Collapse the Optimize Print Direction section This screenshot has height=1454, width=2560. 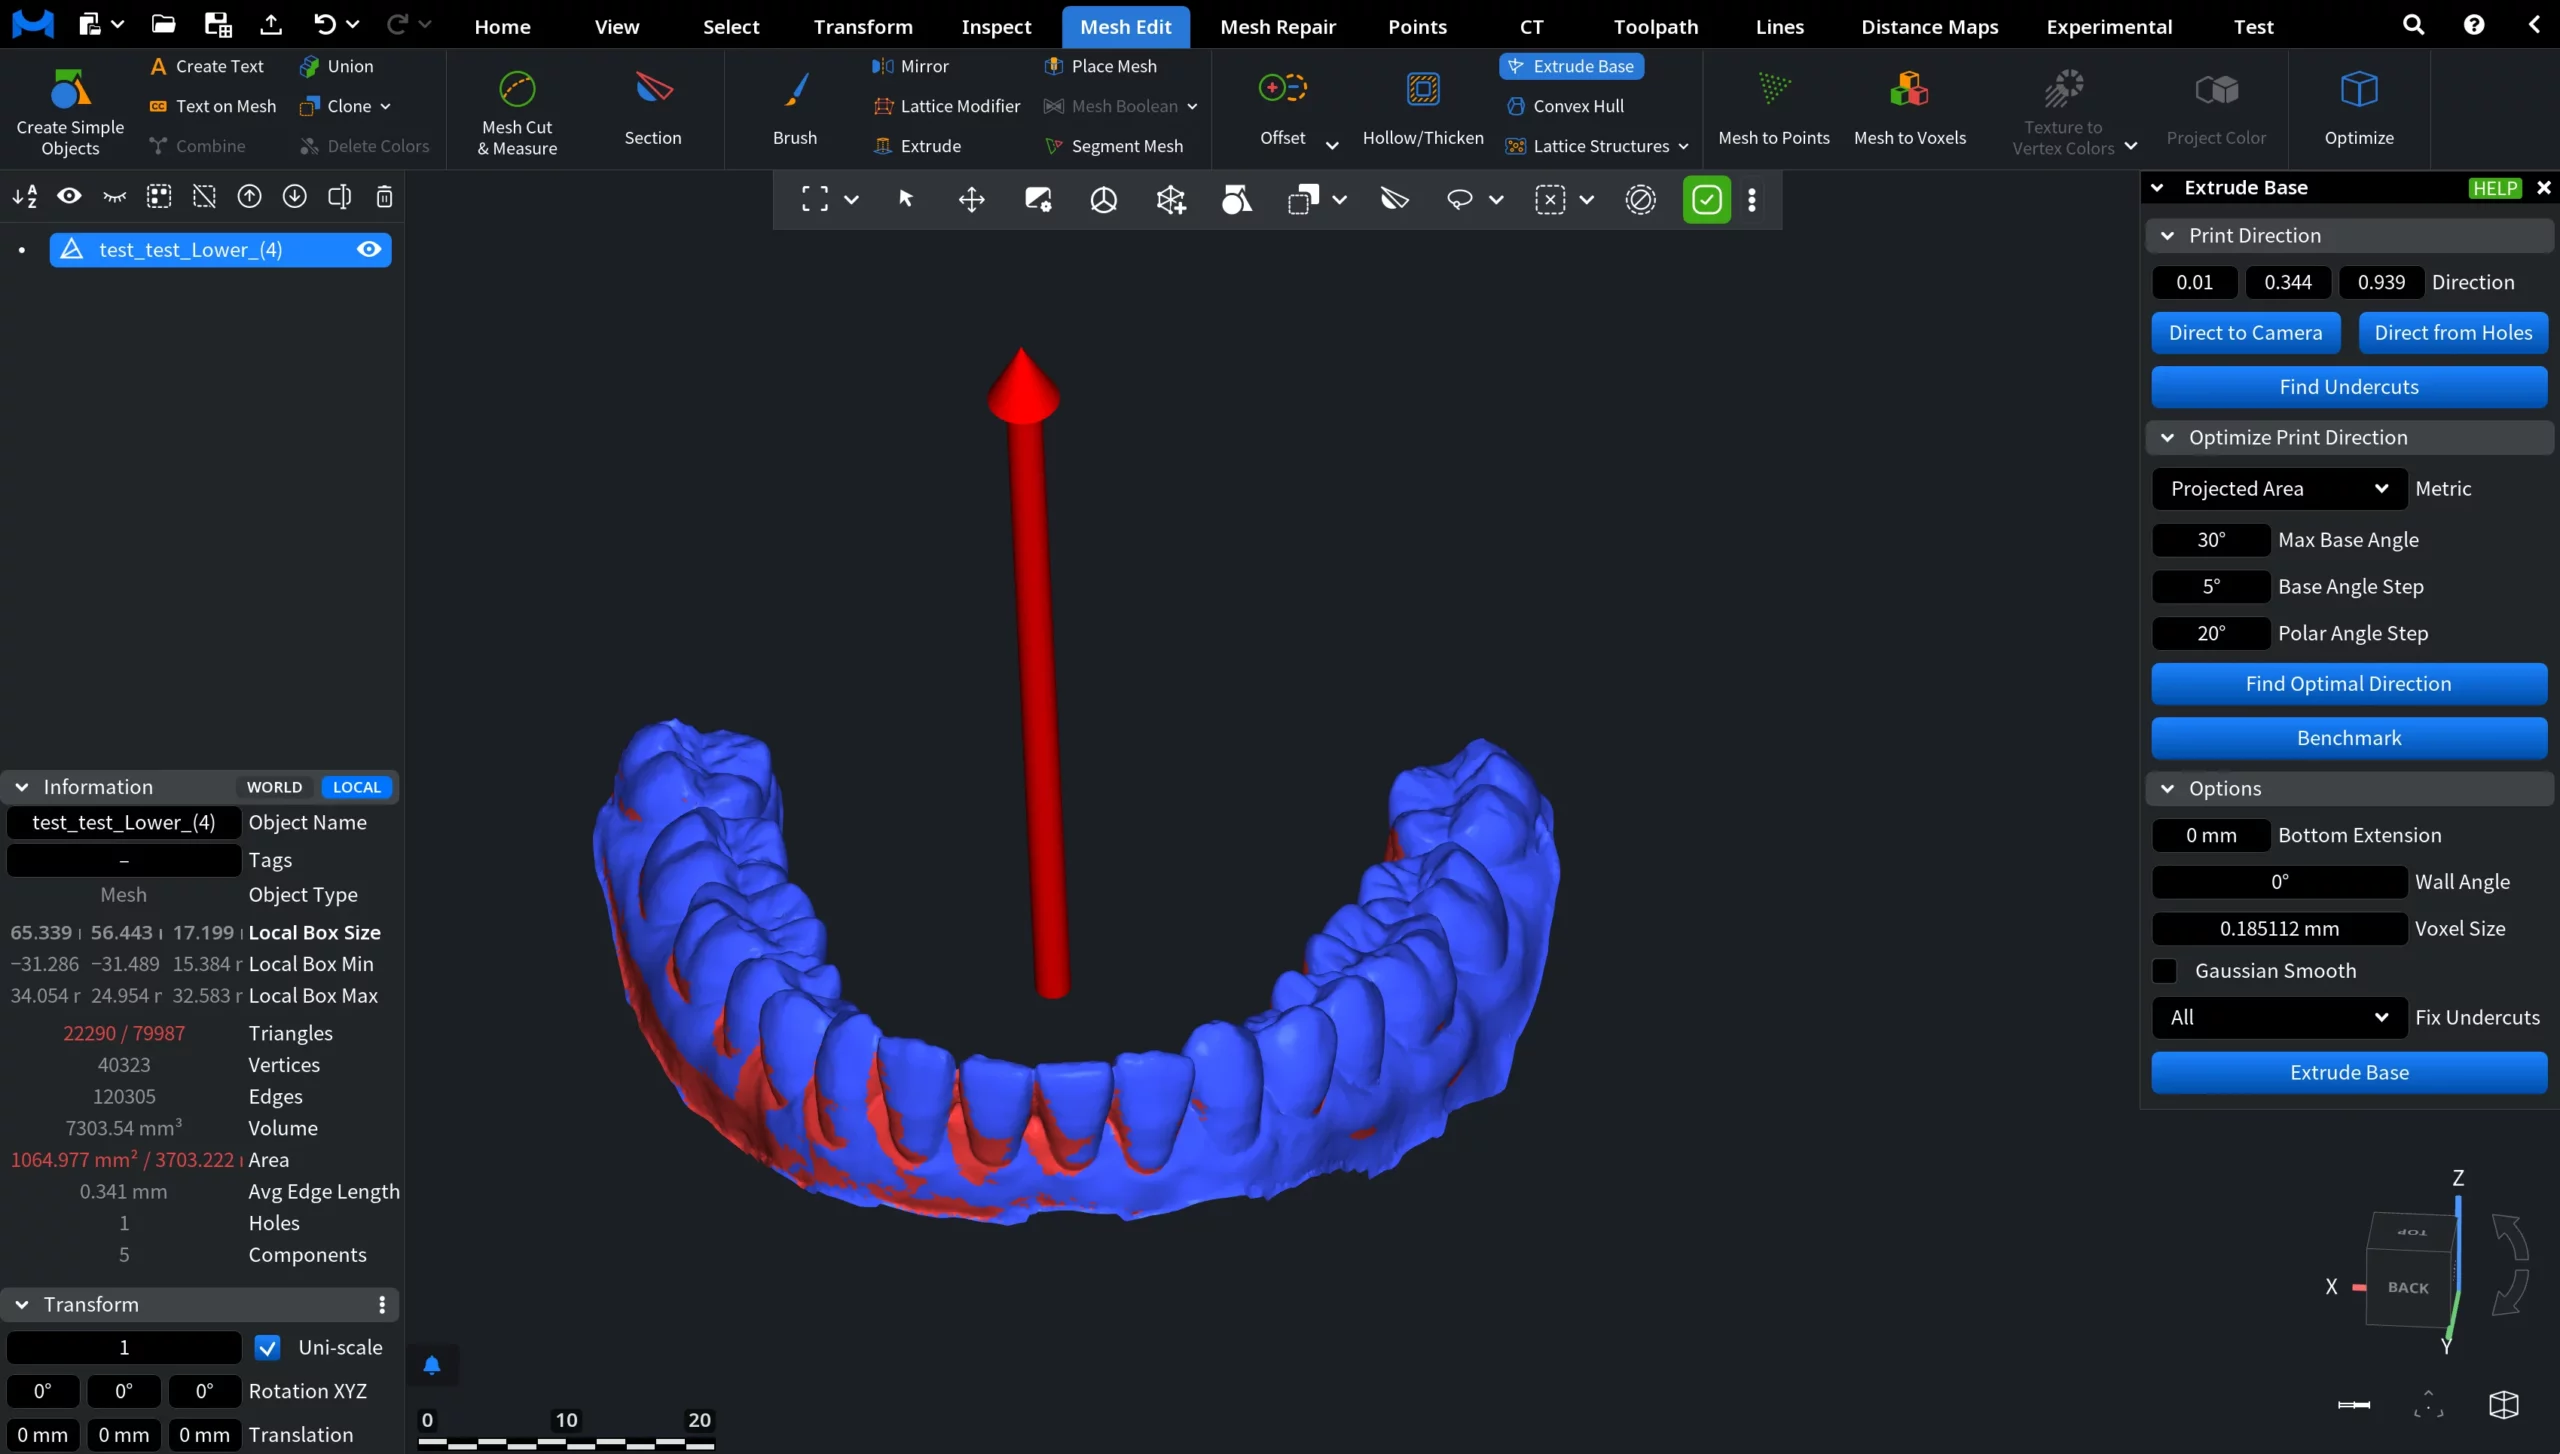2167,438
